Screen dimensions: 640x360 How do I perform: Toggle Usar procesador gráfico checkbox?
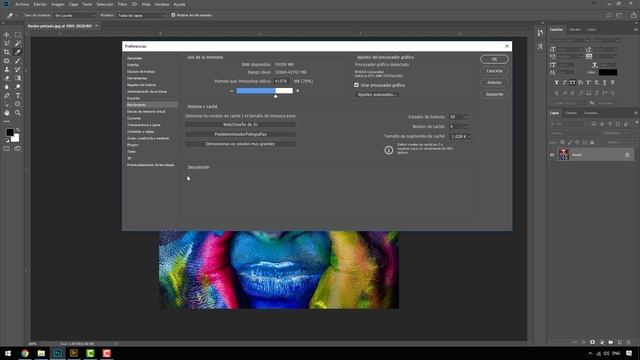(356, 85)
